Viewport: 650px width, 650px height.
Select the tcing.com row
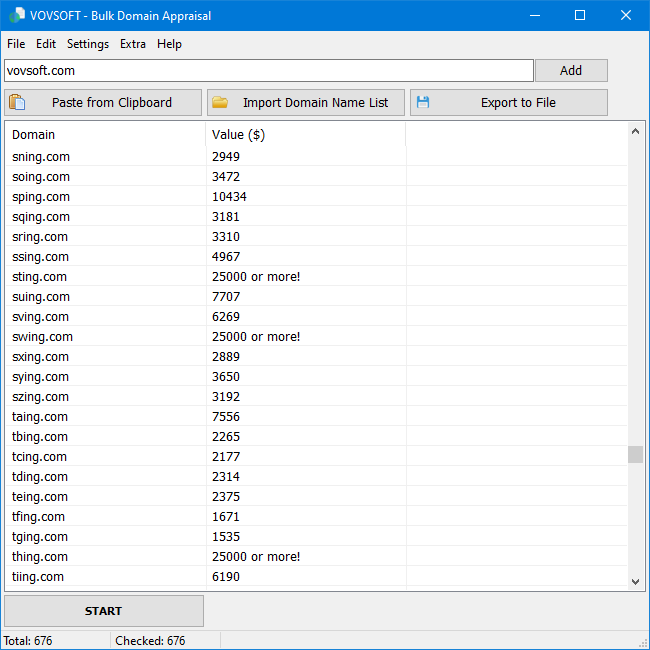tap(316, 457)
